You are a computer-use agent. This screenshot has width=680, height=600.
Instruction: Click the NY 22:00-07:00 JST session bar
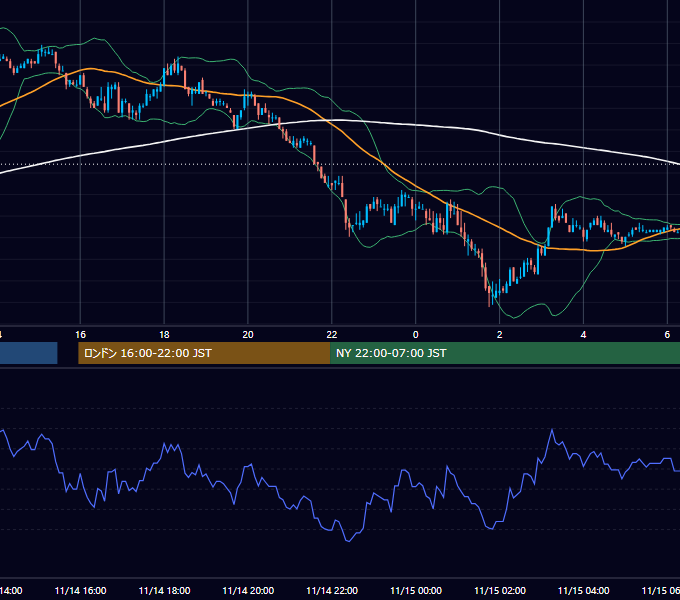(x=505, y=353)
